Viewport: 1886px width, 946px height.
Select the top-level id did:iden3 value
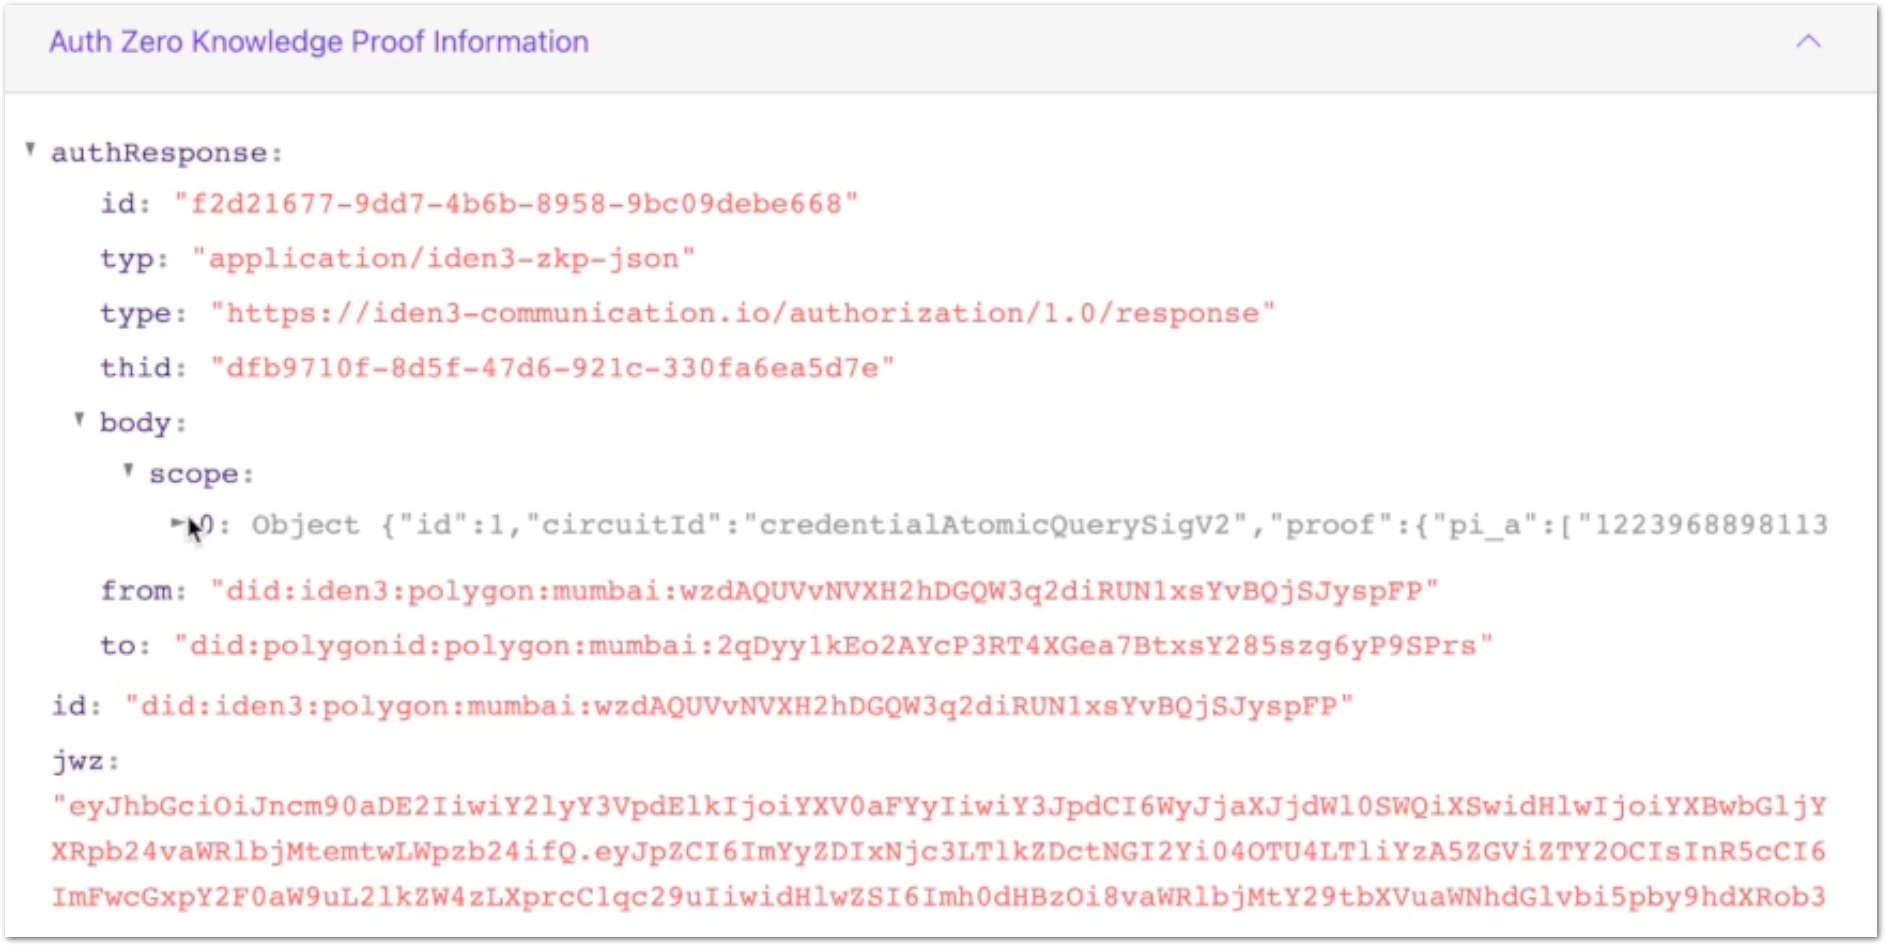pyautogui.click(x=739, y=706)
